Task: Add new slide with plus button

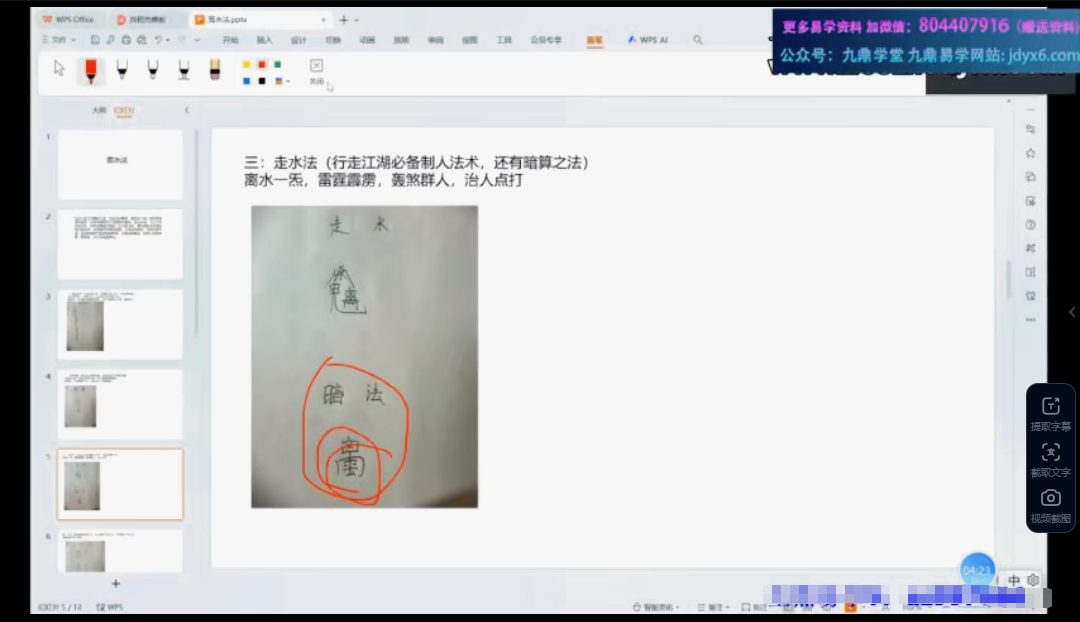Action: tap(115, 583)
